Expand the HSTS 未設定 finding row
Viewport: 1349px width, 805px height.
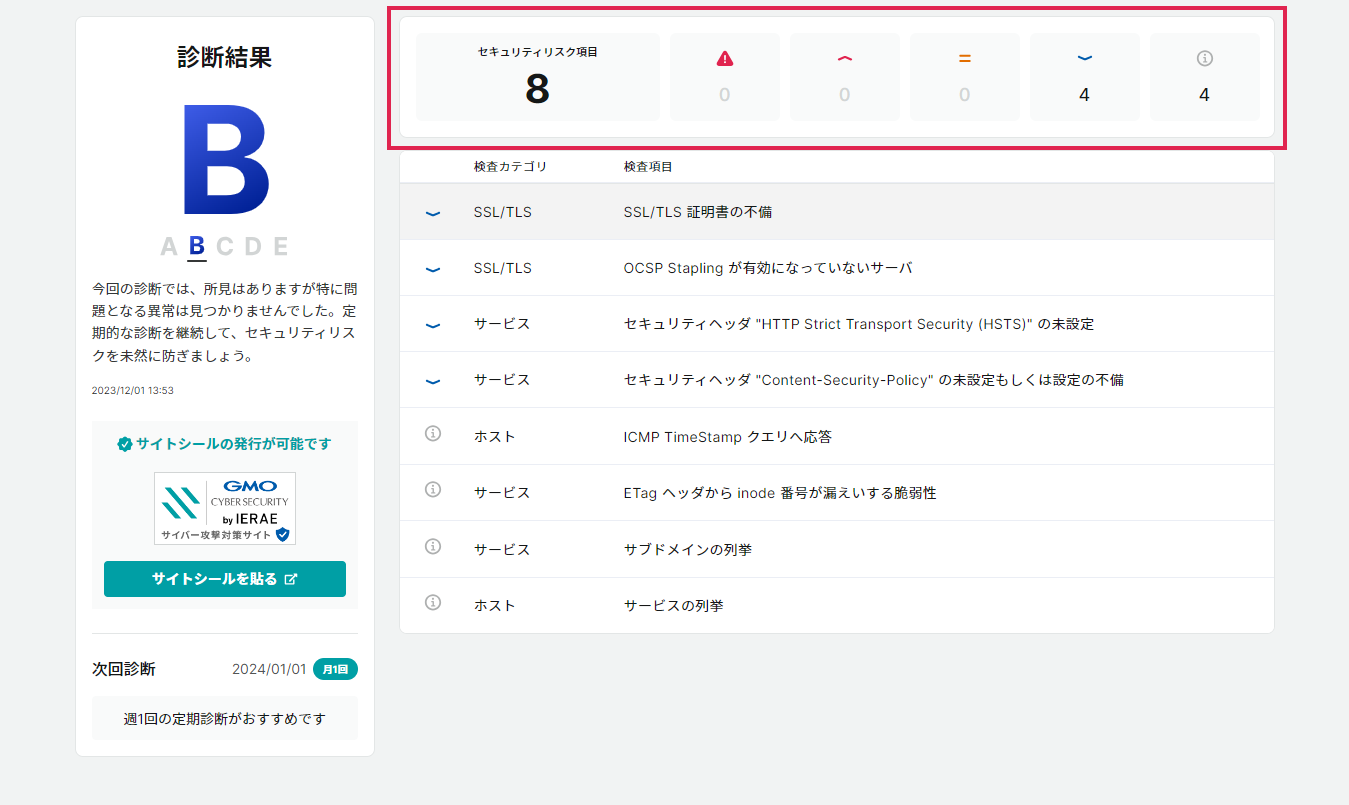pos(858,324)
